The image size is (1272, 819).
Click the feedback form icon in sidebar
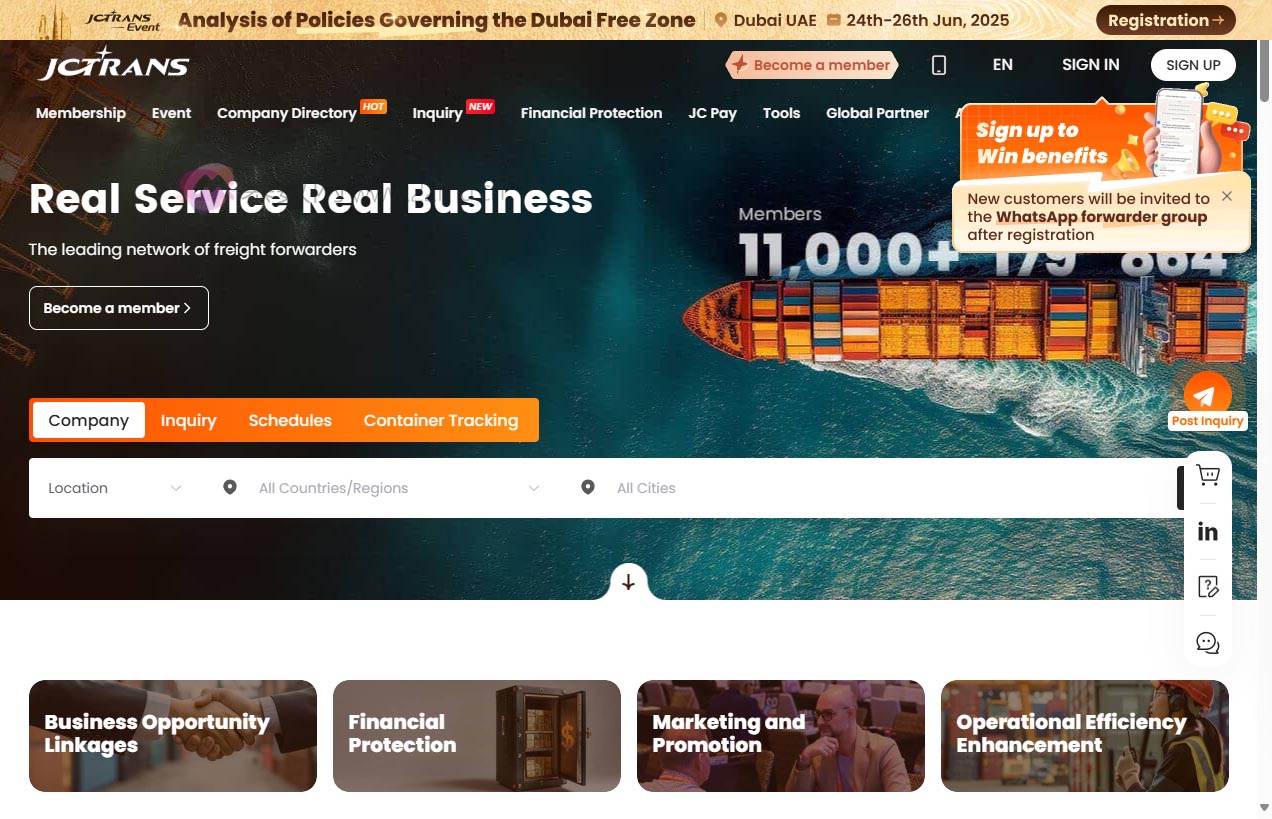tap(1208, 587)
